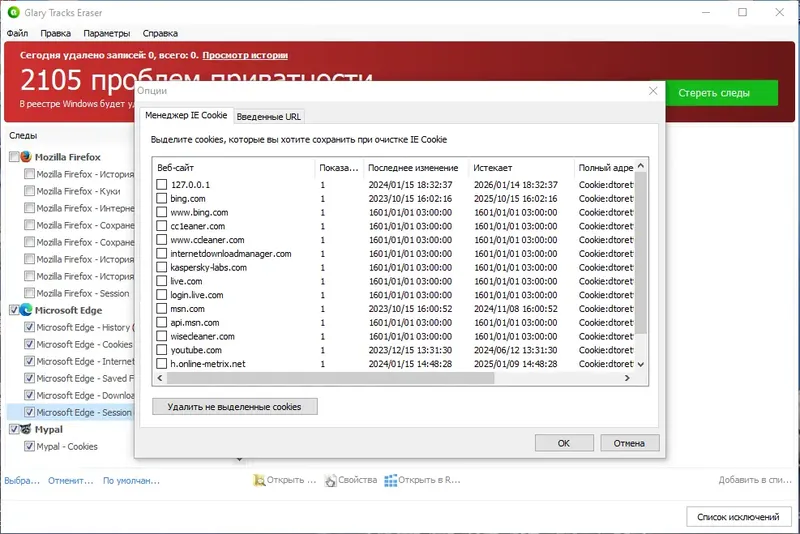
Task: Click the По умолчан... link
Action: 131,480
